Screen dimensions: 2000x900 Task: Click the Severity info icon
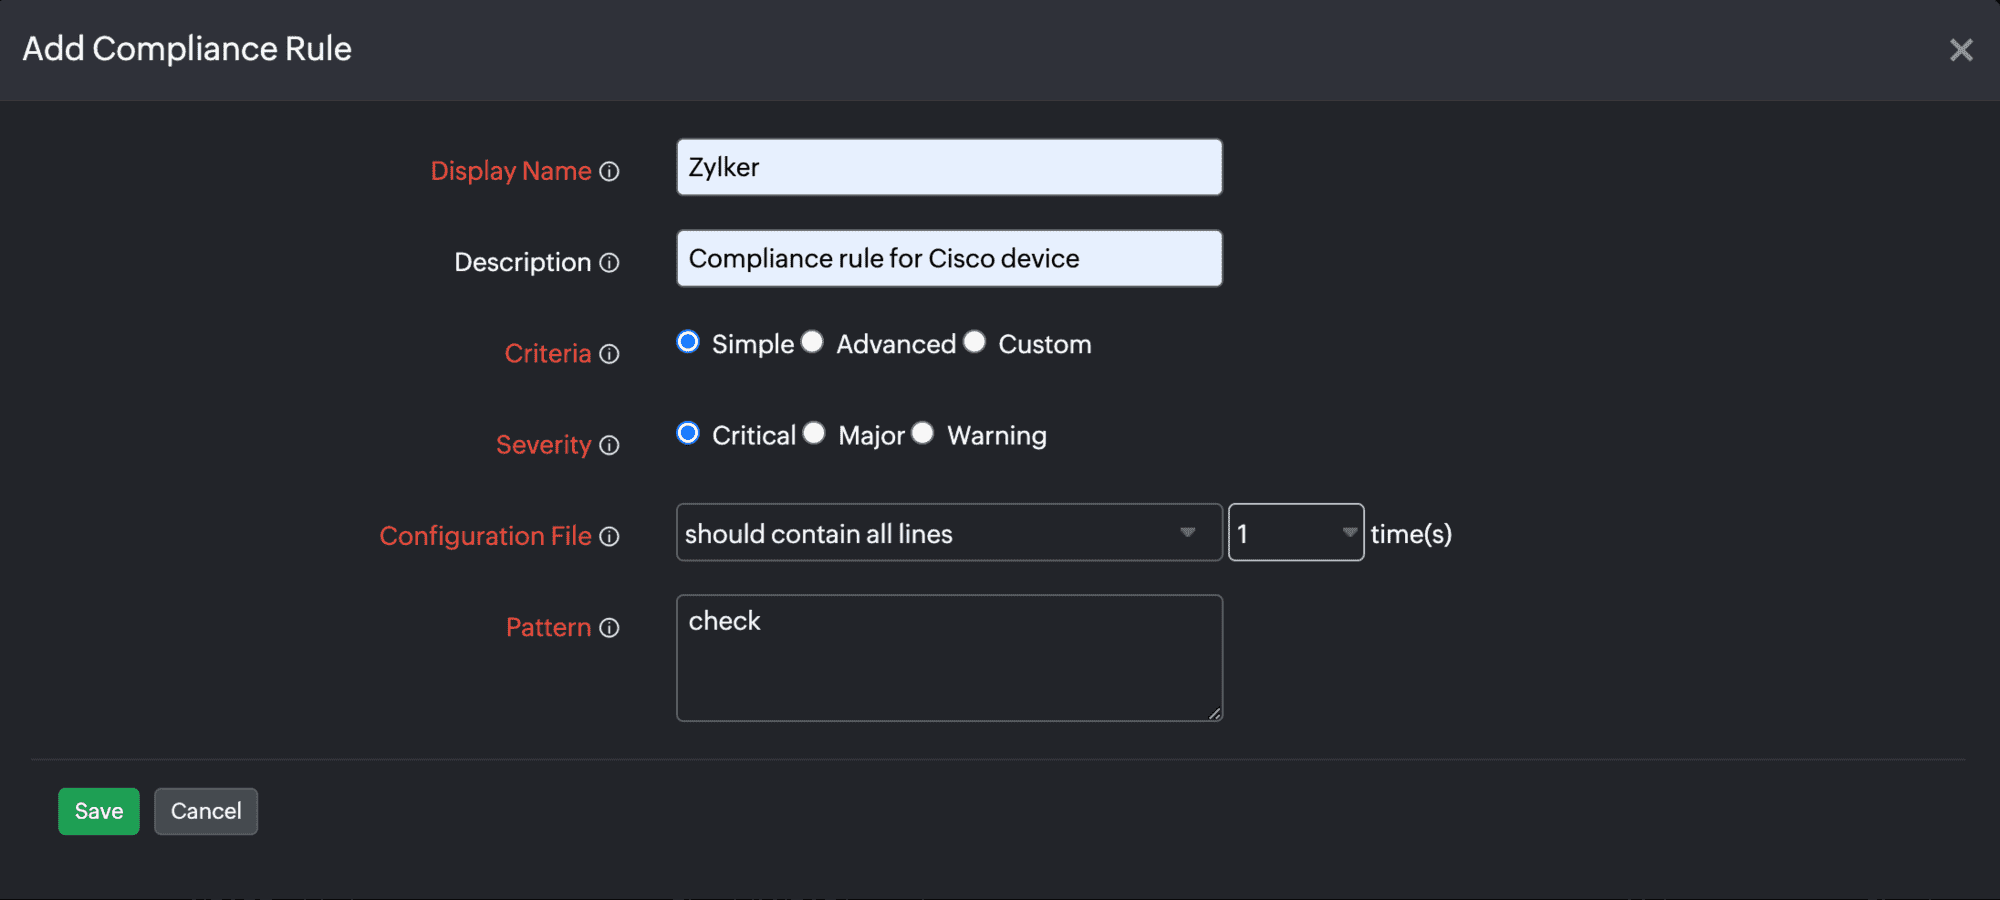click(x=609, y=445)
